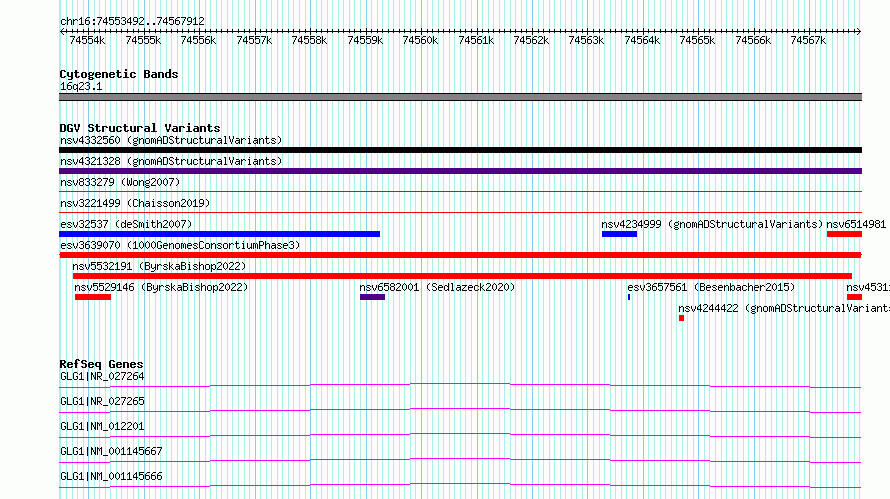Open variant nsv4234999 gnomAD label
Image resolution: width=890 pixels, height=499 pixels.
click(x=712, y=224)
